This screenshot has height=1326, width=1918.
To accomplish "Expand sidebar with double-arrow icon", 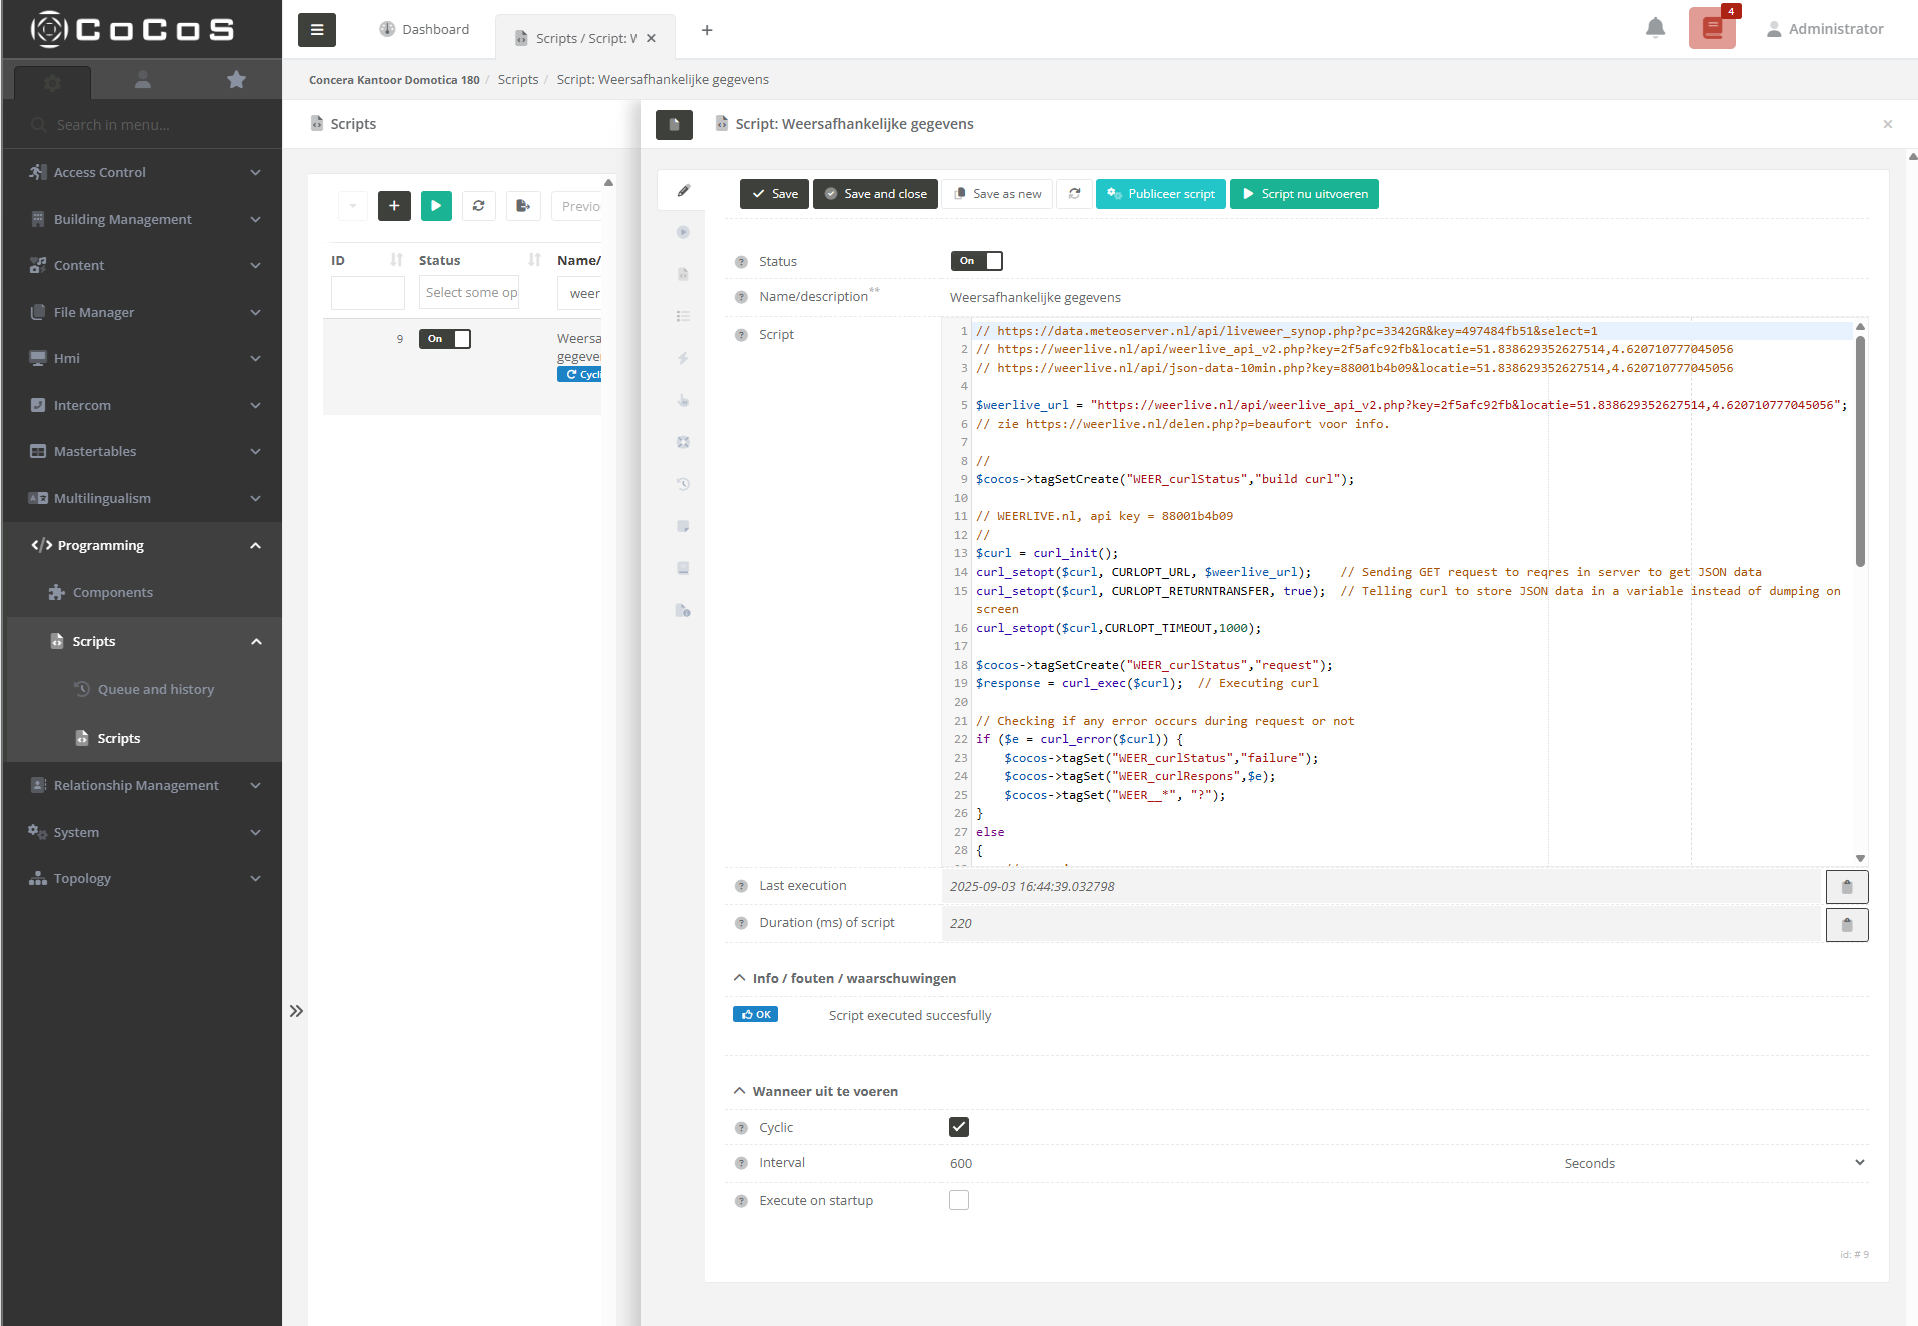I will (296, 1011).
